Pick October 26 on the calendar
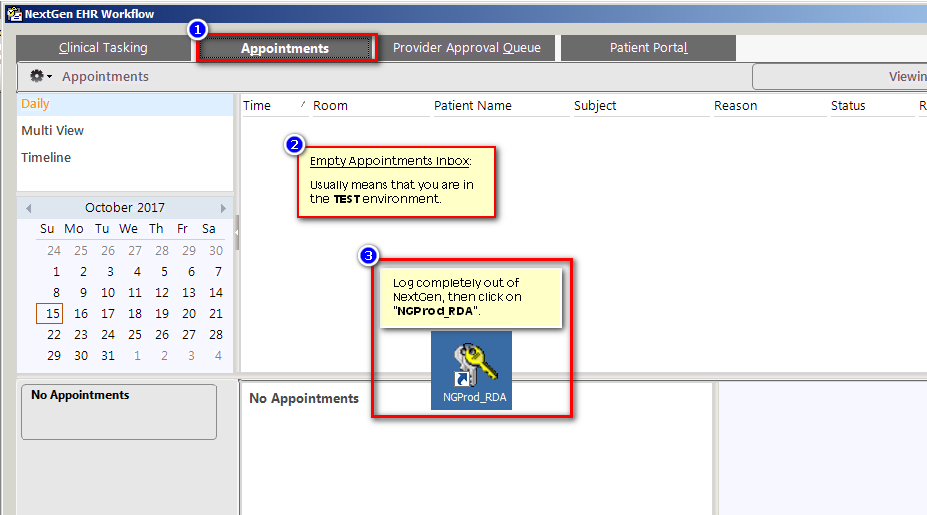The width and height of the screenshot is (927, 515). [x=162, y=335]
